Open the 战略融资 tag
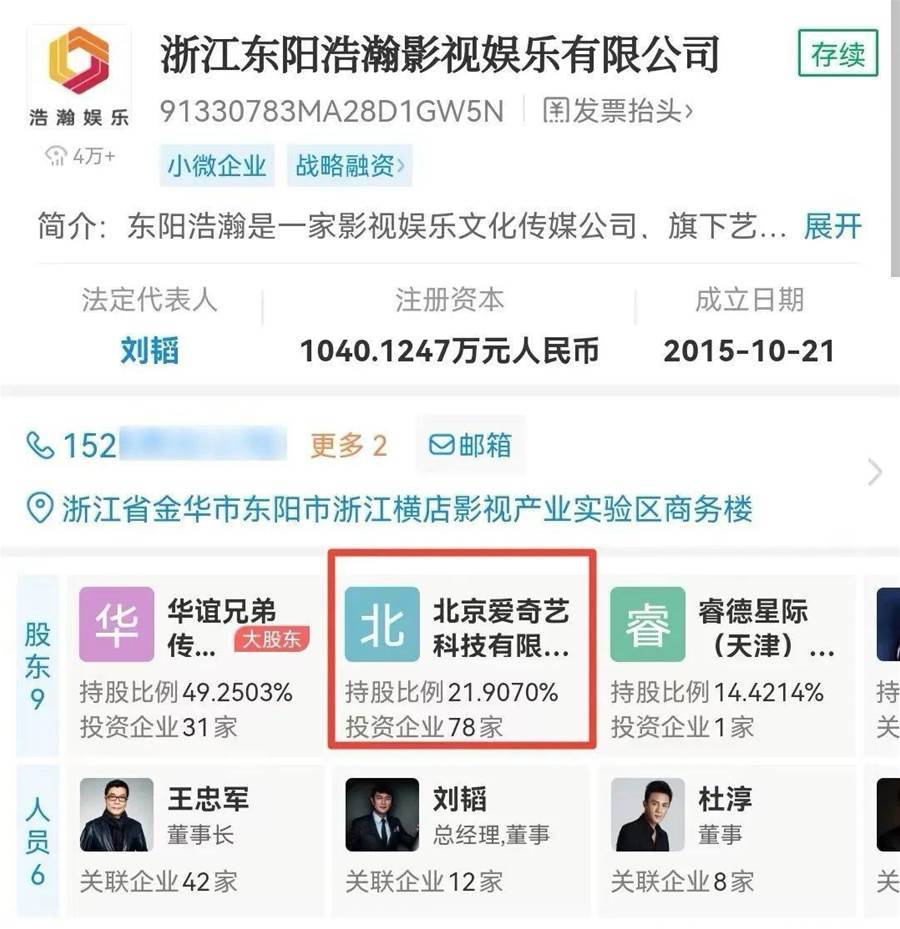Viewport: 900px width, 929px height. pyautogui.click(x=350, y=165)
